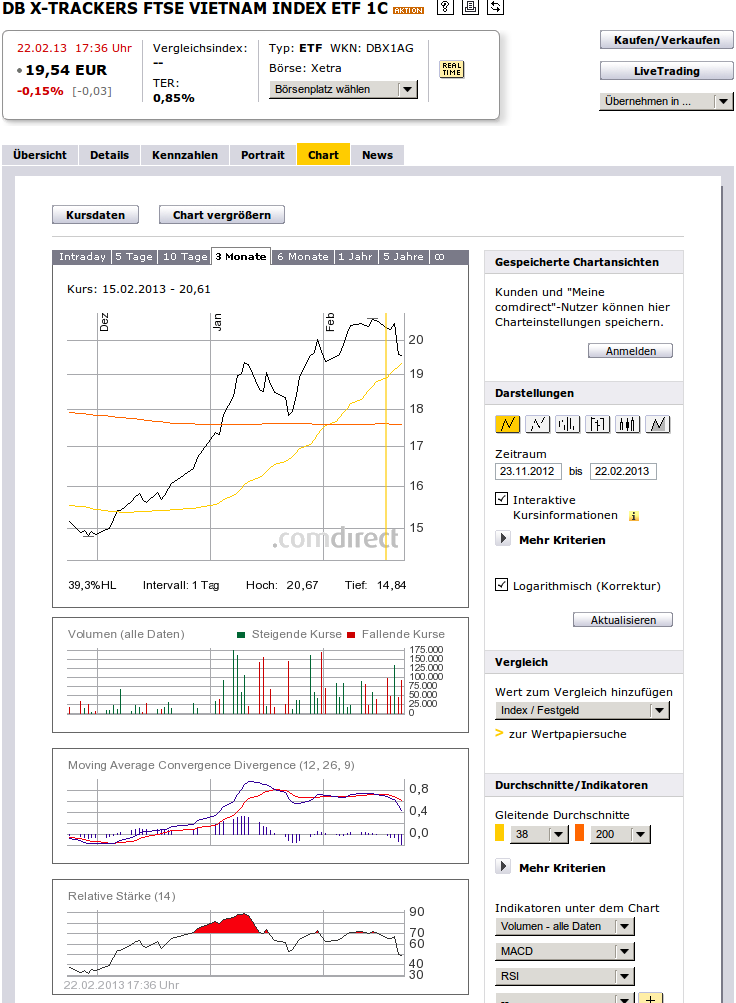Image resolution: width=736 pixels, height=1003 pixels.
Task: Select the dotted line chart style
Action: [x=537, y=424]
